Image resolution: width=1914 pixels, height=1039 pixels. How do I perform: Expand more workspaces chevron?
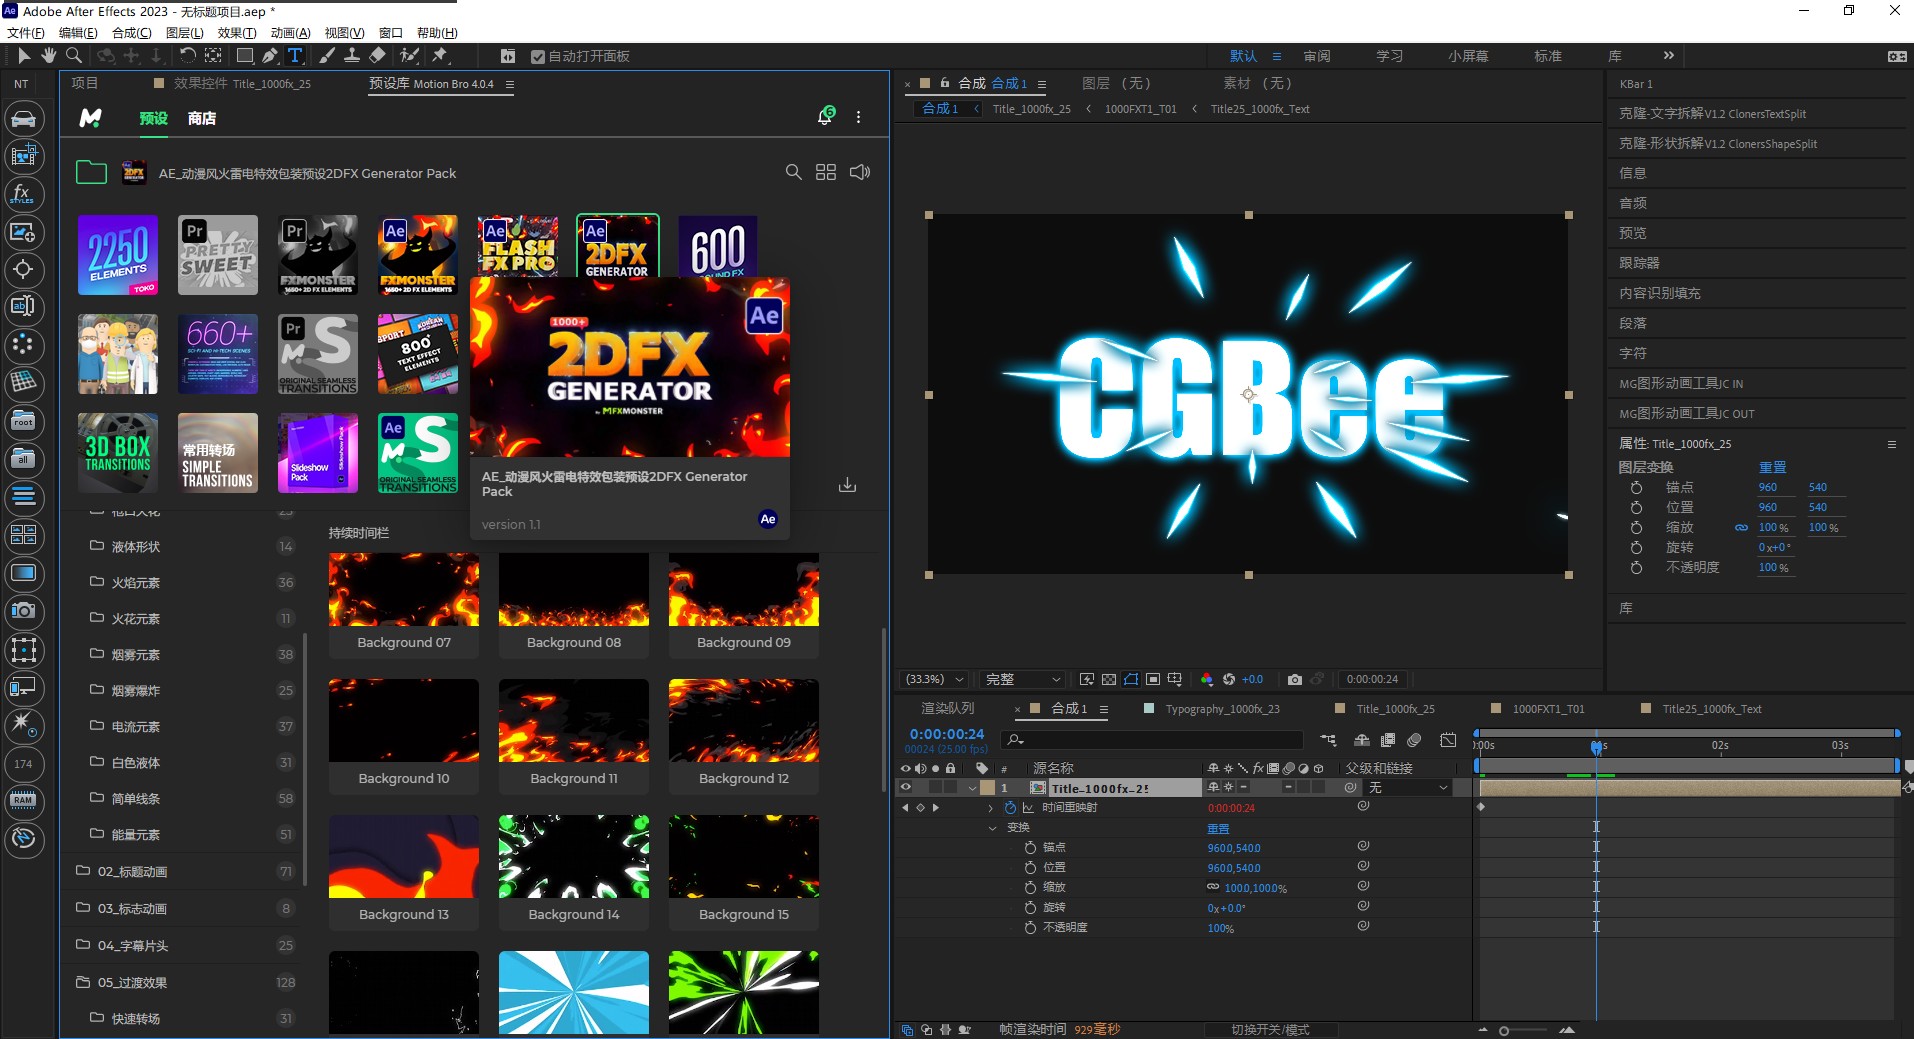(x=1668, y=55)
